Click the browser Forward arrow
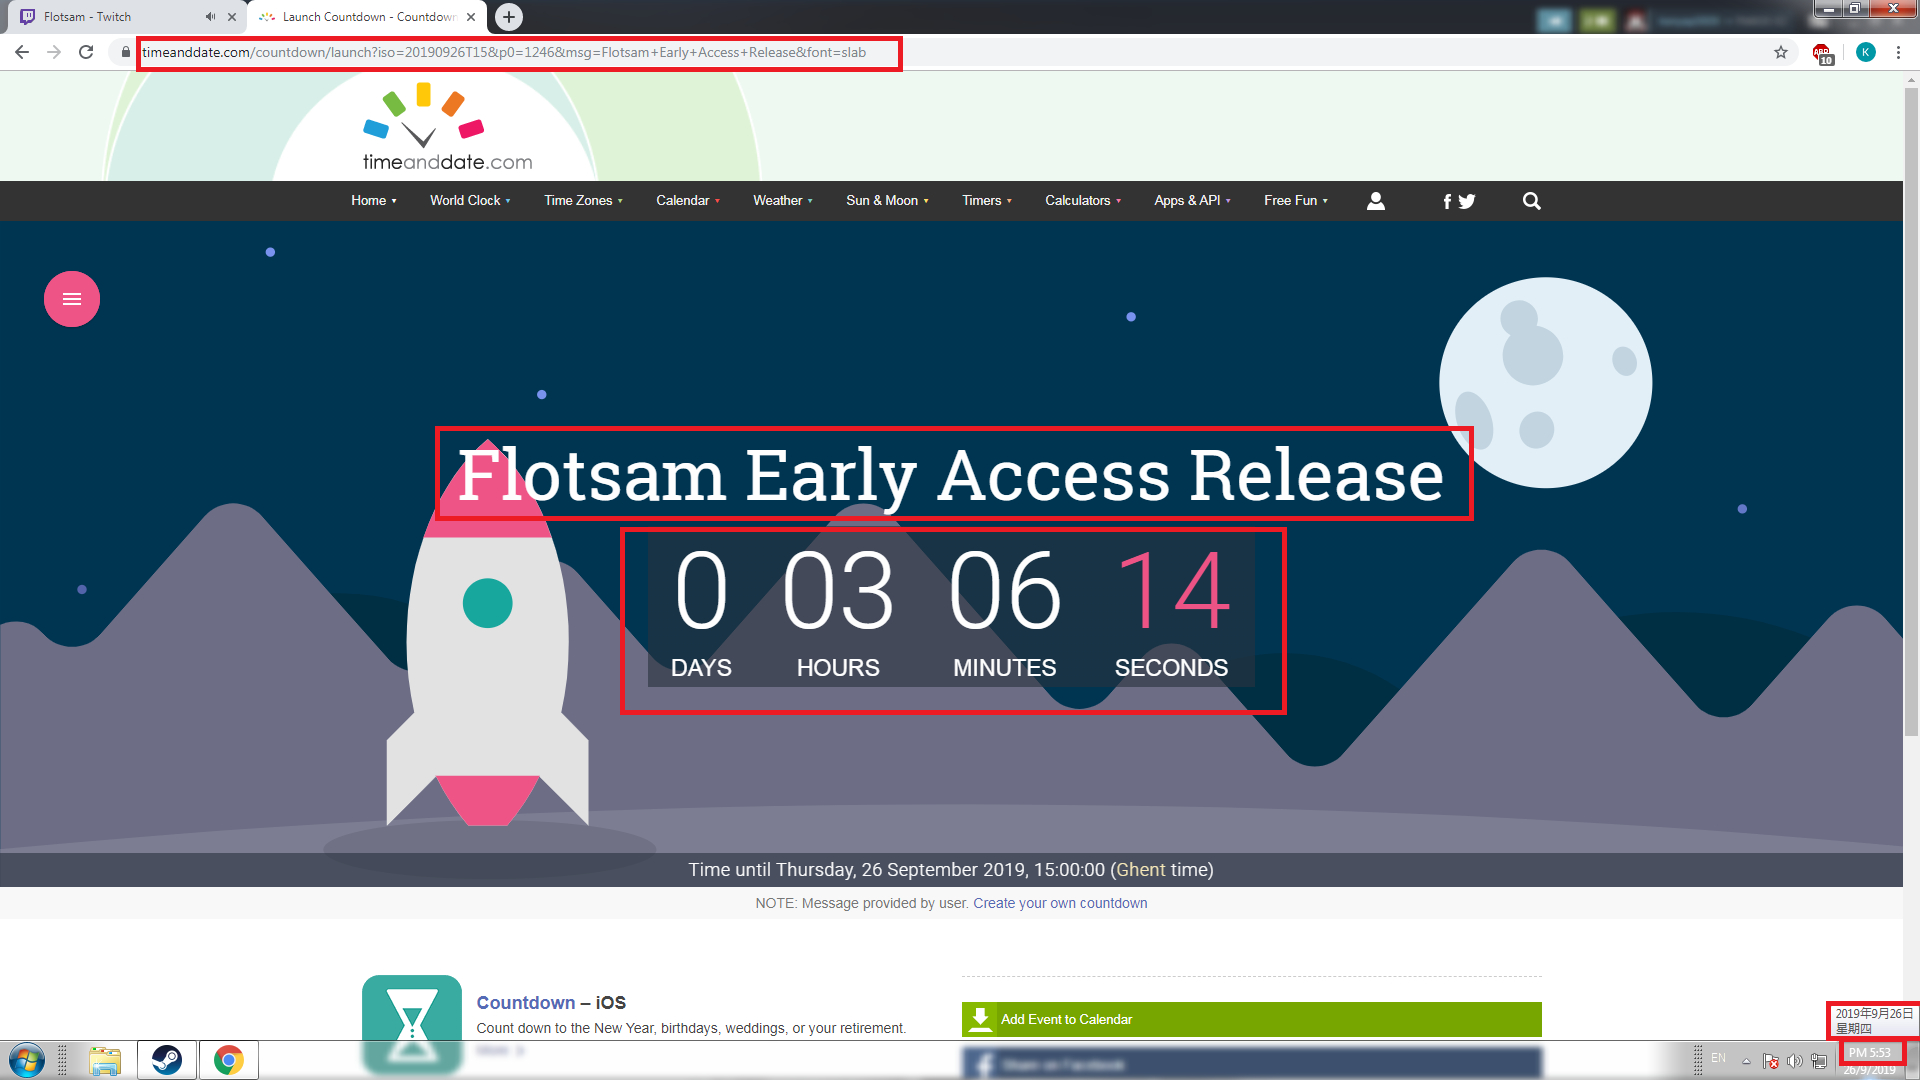Viewport: 1920px width, 1080px height. click(54, 52)
